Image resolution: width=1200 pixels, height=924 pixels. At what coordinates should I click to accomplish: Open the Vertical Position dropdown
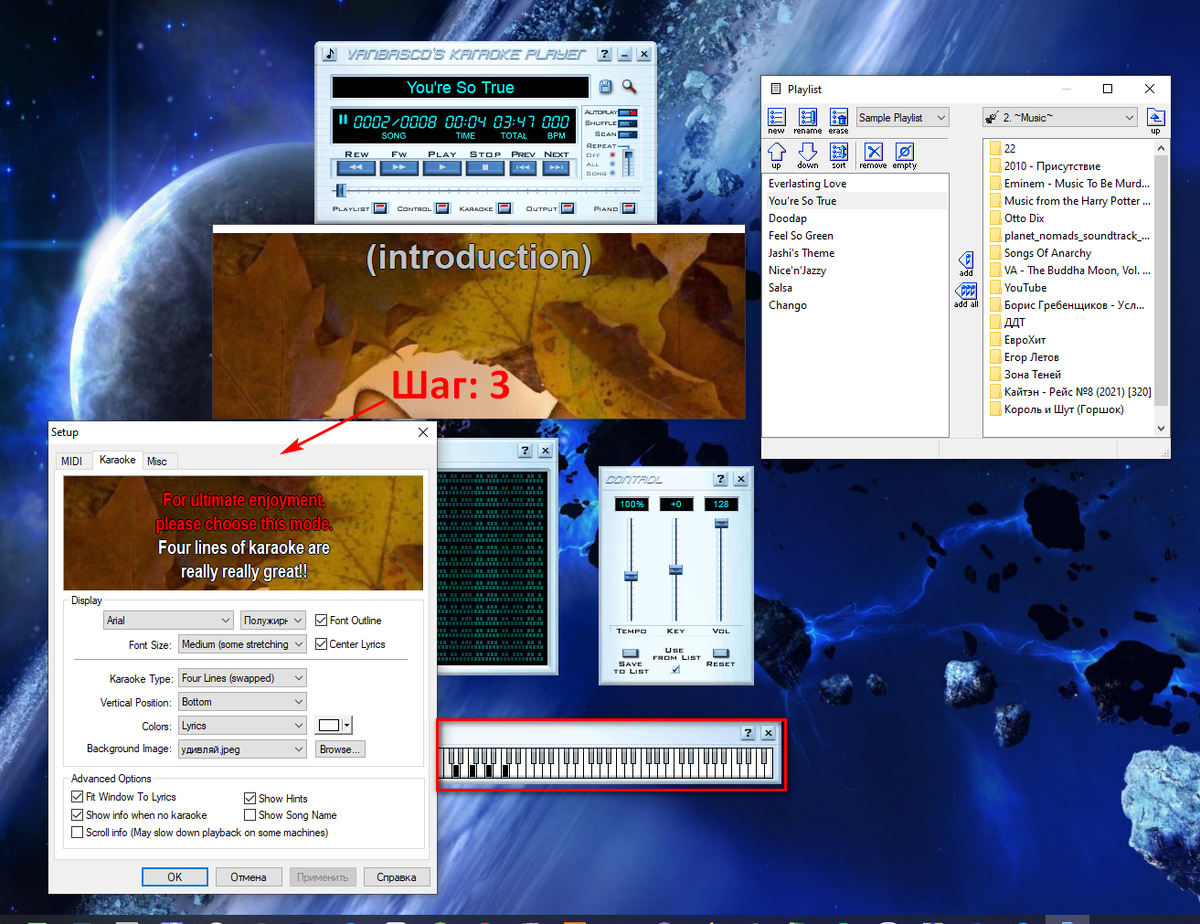[x=242, y=702]
